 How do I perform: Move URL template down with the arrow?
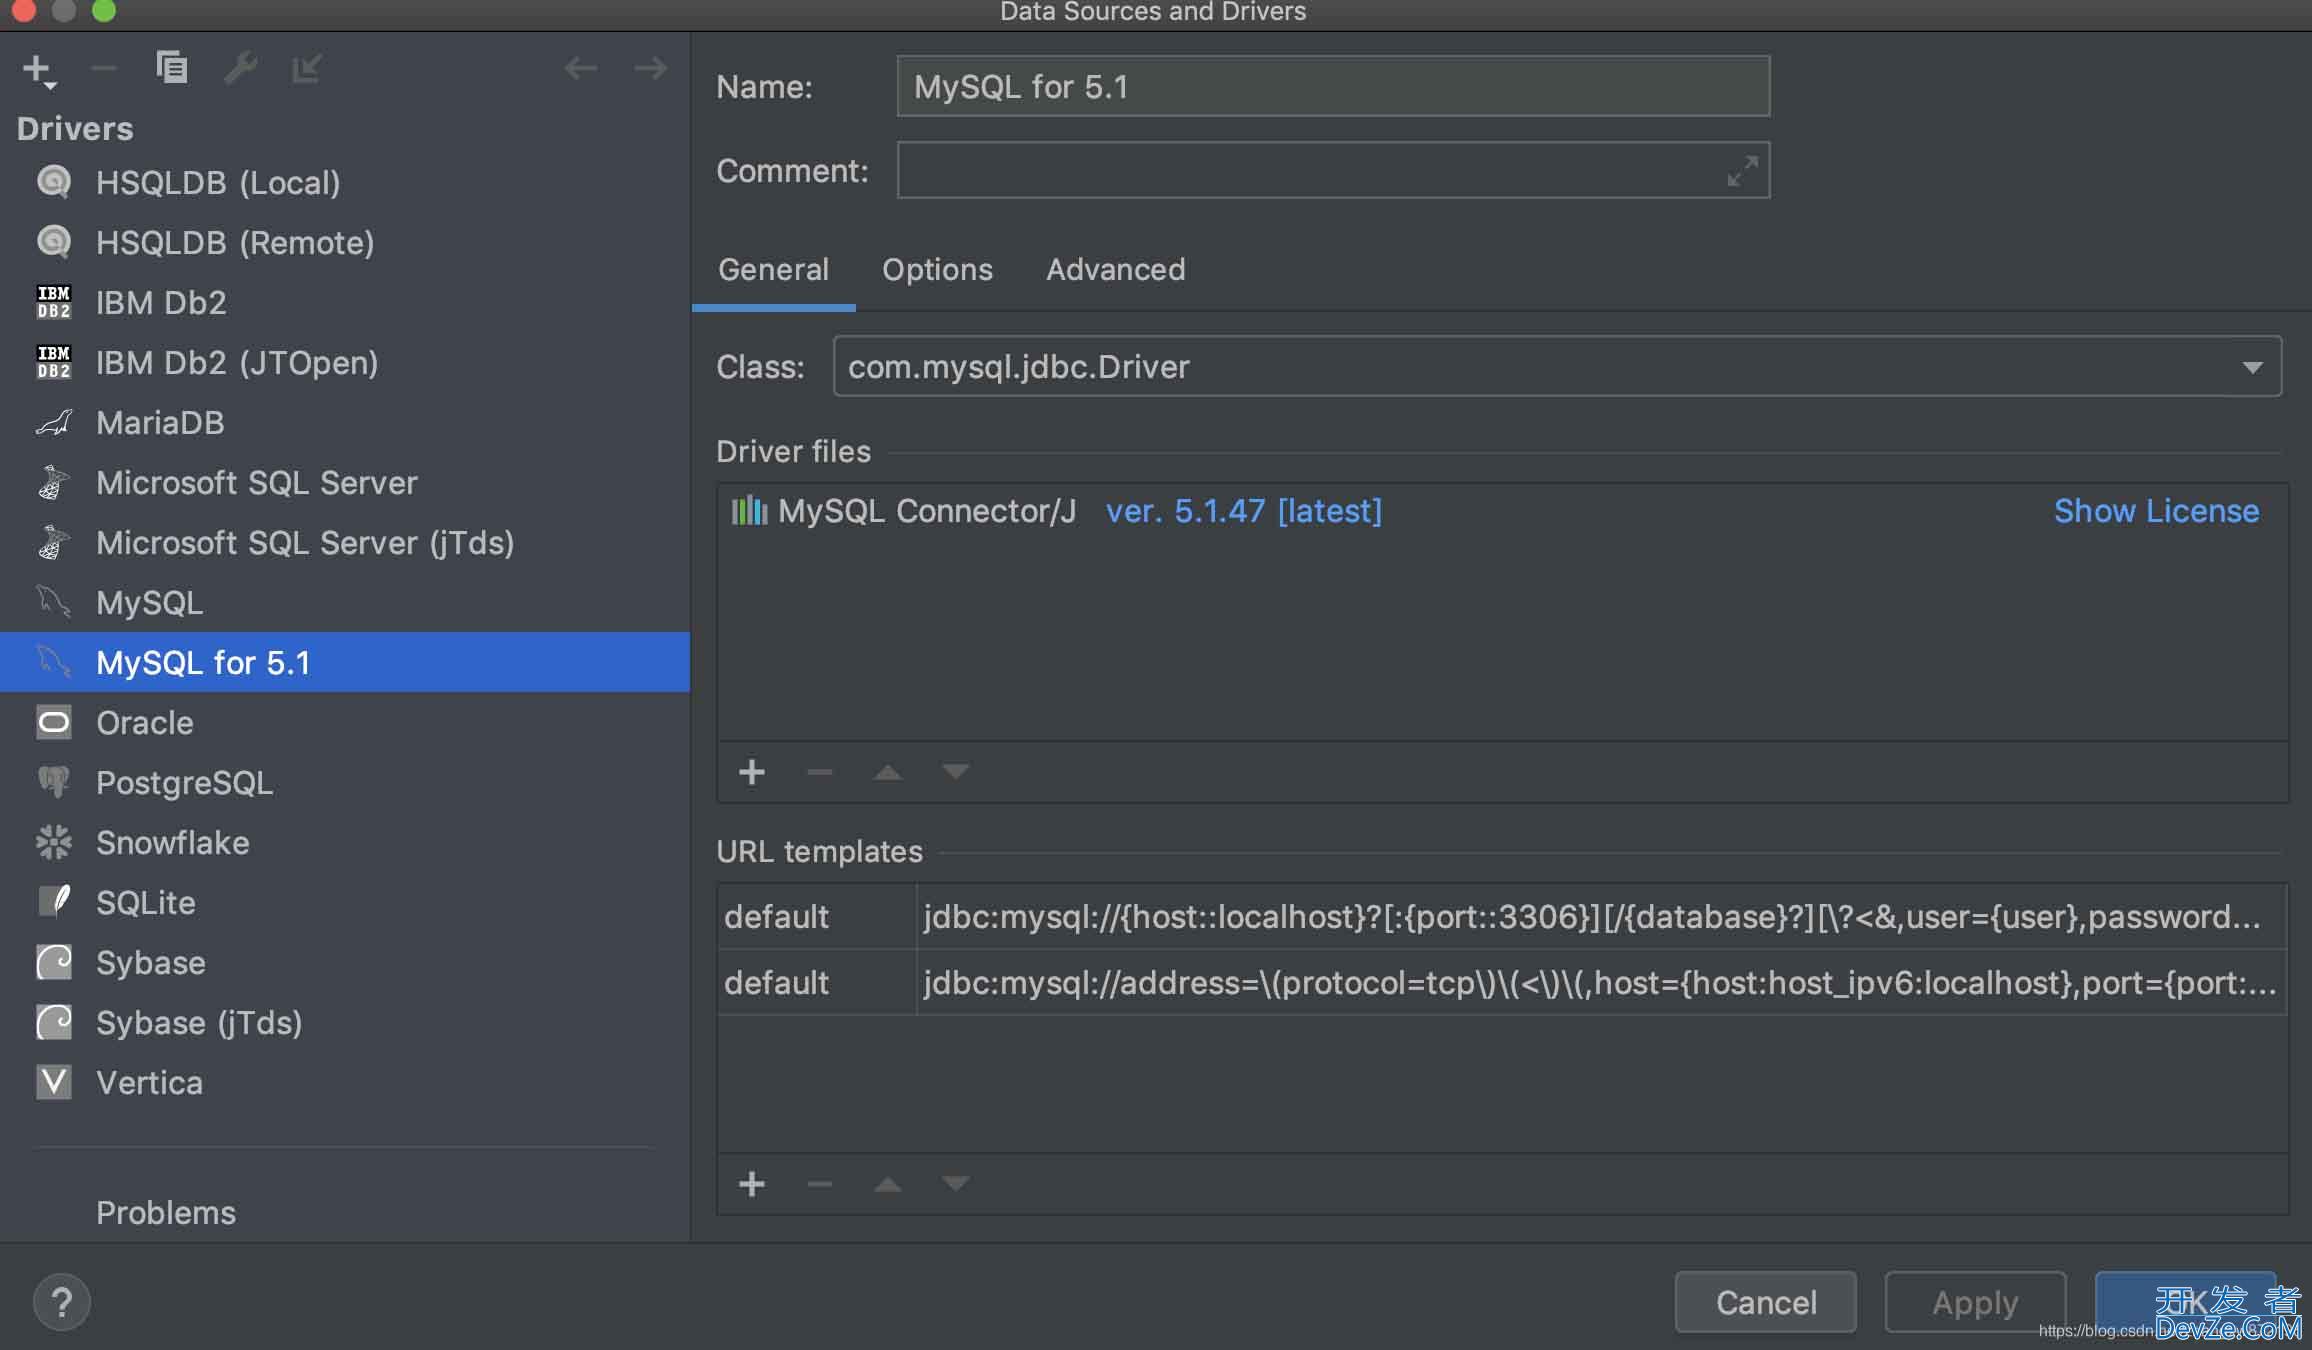(956, 1184)
